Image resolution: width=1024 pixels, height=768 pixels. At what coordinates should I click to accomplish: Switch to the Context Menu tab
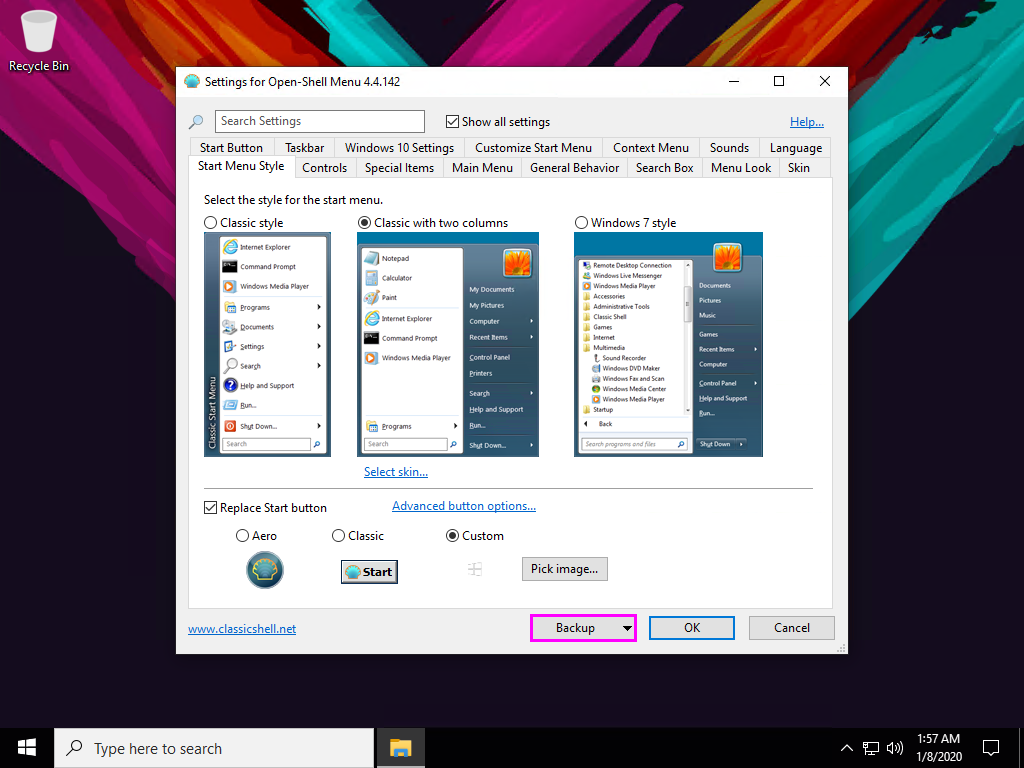coord(650,148)
